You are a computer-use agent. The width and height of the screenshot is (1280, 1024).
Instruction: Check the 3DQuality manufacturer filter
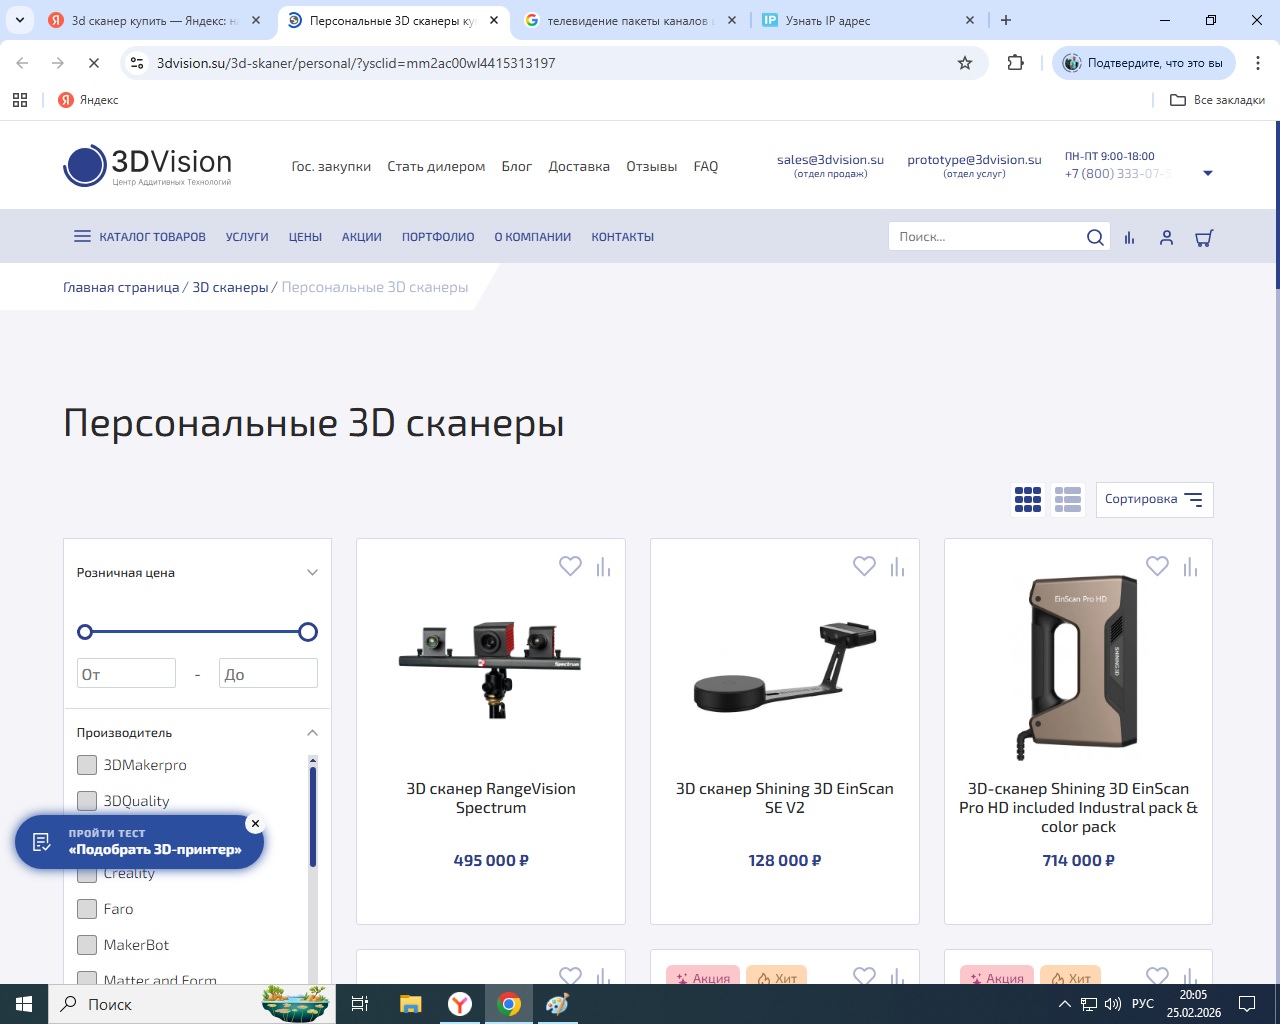(87, 801)
